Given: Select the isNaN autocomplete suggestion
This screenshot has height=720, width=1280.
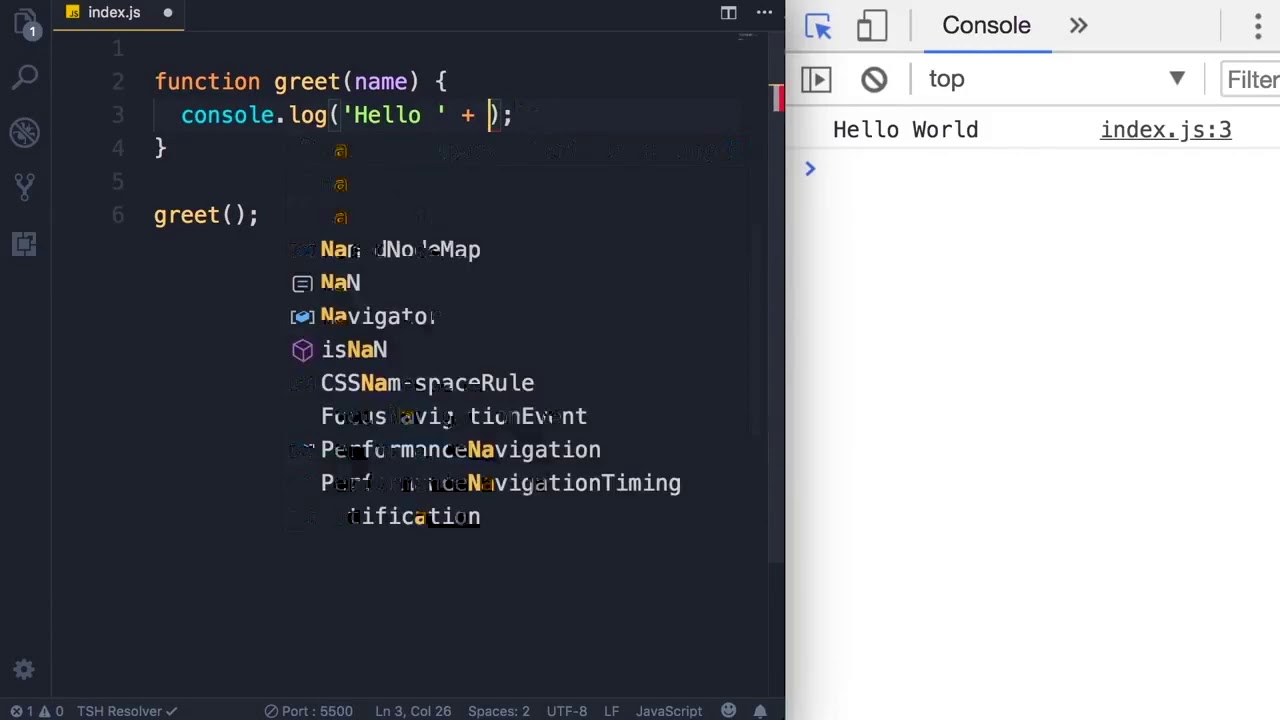Looking at the screenshot, I should pos(354,350).
